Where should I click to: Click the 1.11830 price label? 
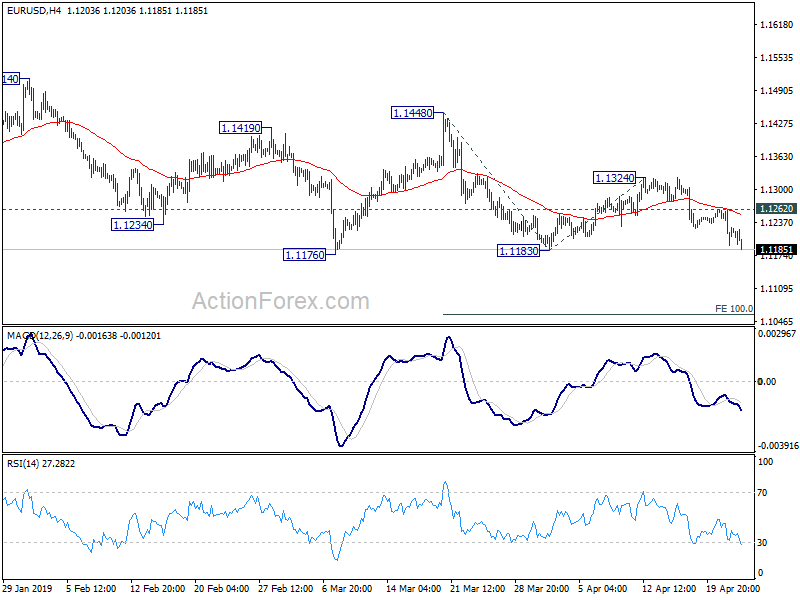pos(518,251)
